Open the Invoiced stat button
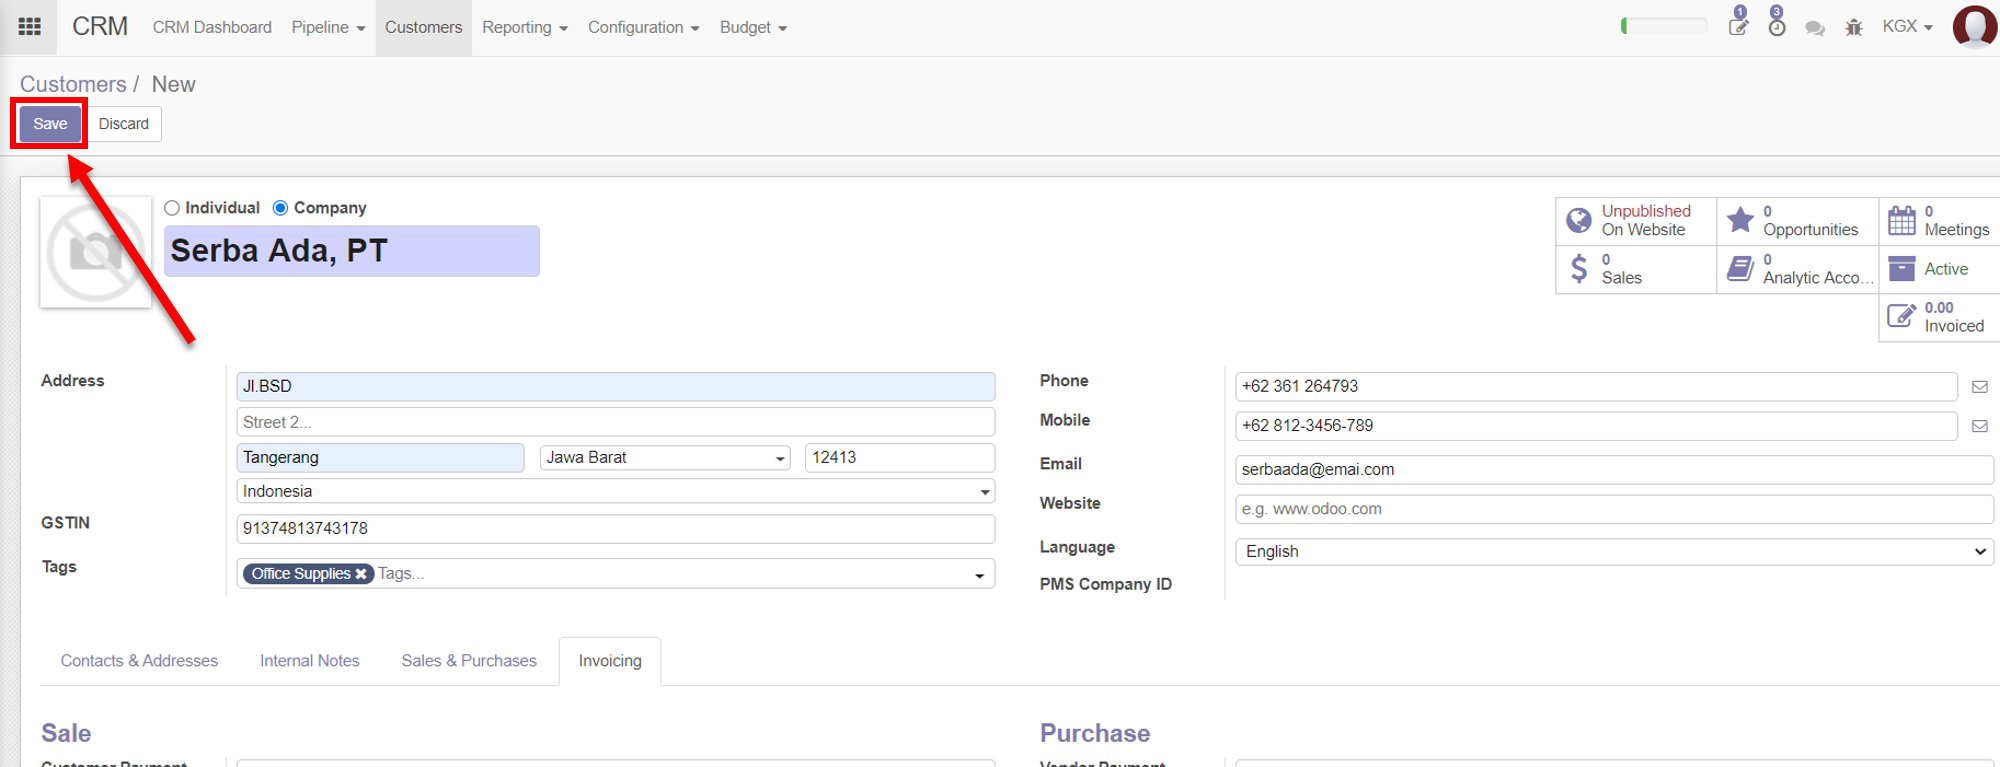Viewport: 2000px width, 767px height. point(1940,317)
